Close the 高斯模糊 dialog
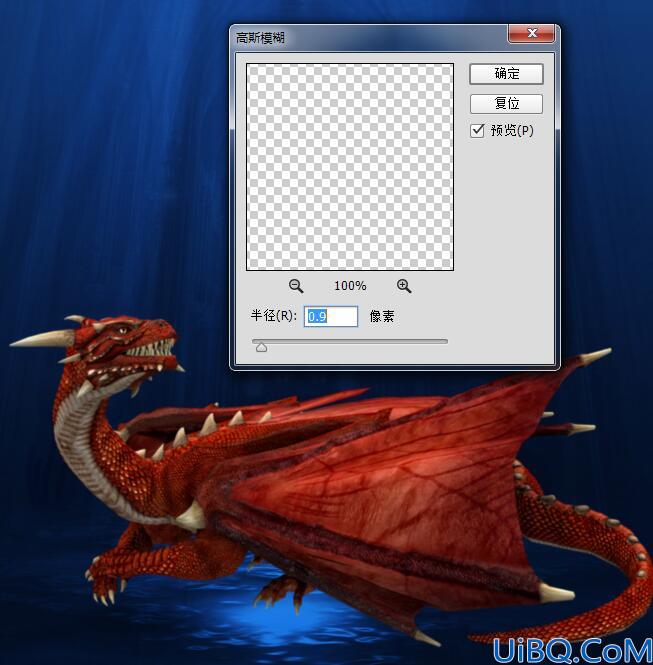The width and height of the screenshot is (653, 665). pos(531,34)
